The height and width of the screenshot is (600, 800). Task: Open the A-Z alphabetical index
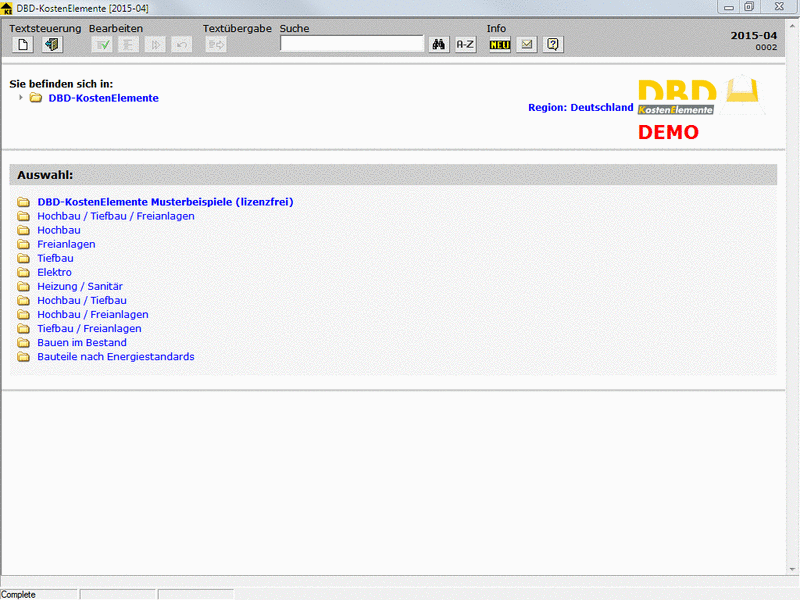(x=465, y=45)
